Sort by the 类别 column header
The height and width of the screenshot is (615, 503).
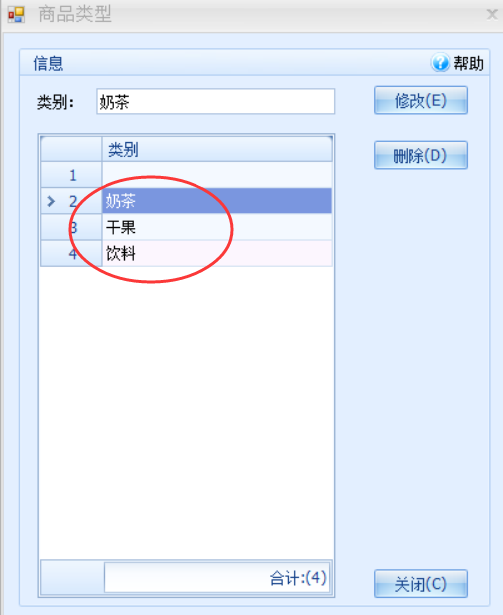[x=217, y=149]
